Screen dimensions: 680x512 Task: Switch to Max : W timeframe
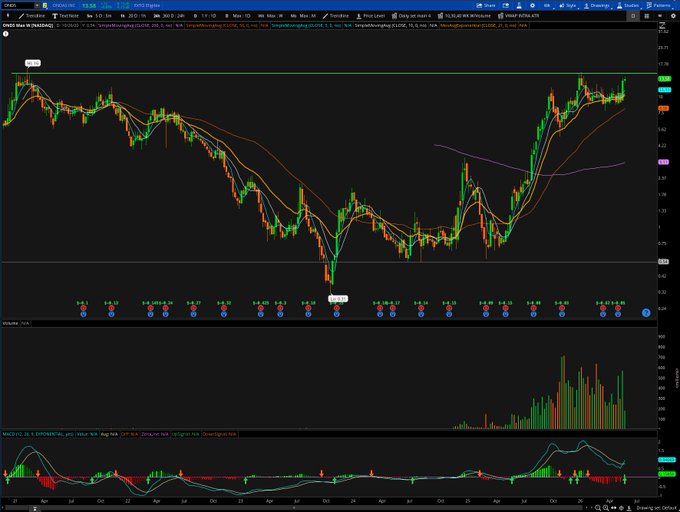[x=271, y=16]
